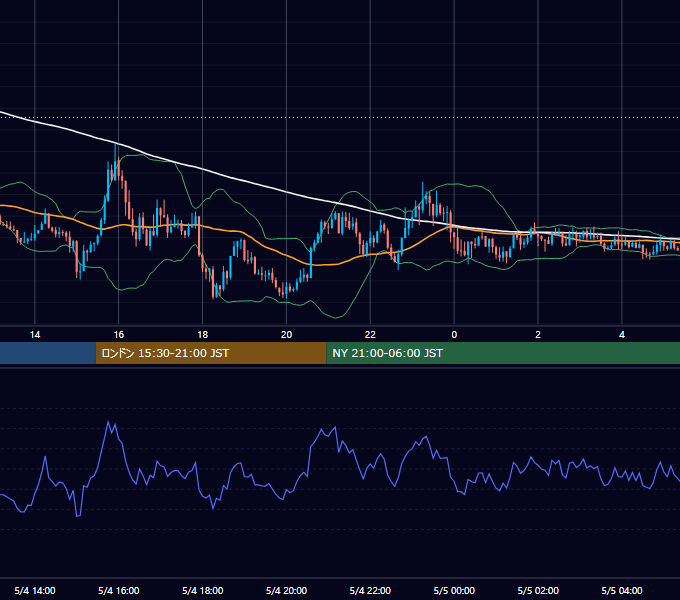
Task: Select the London 15:30-21:00 JST session bar
Action: pos(211,353)
